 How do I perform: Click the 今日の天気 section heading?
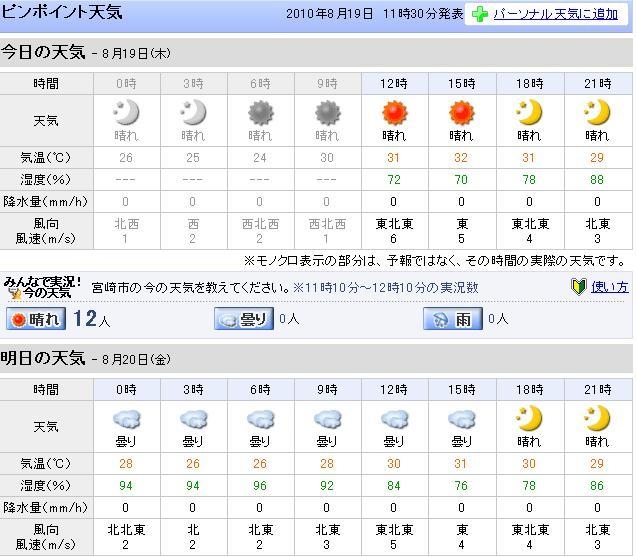click(43, 50)
